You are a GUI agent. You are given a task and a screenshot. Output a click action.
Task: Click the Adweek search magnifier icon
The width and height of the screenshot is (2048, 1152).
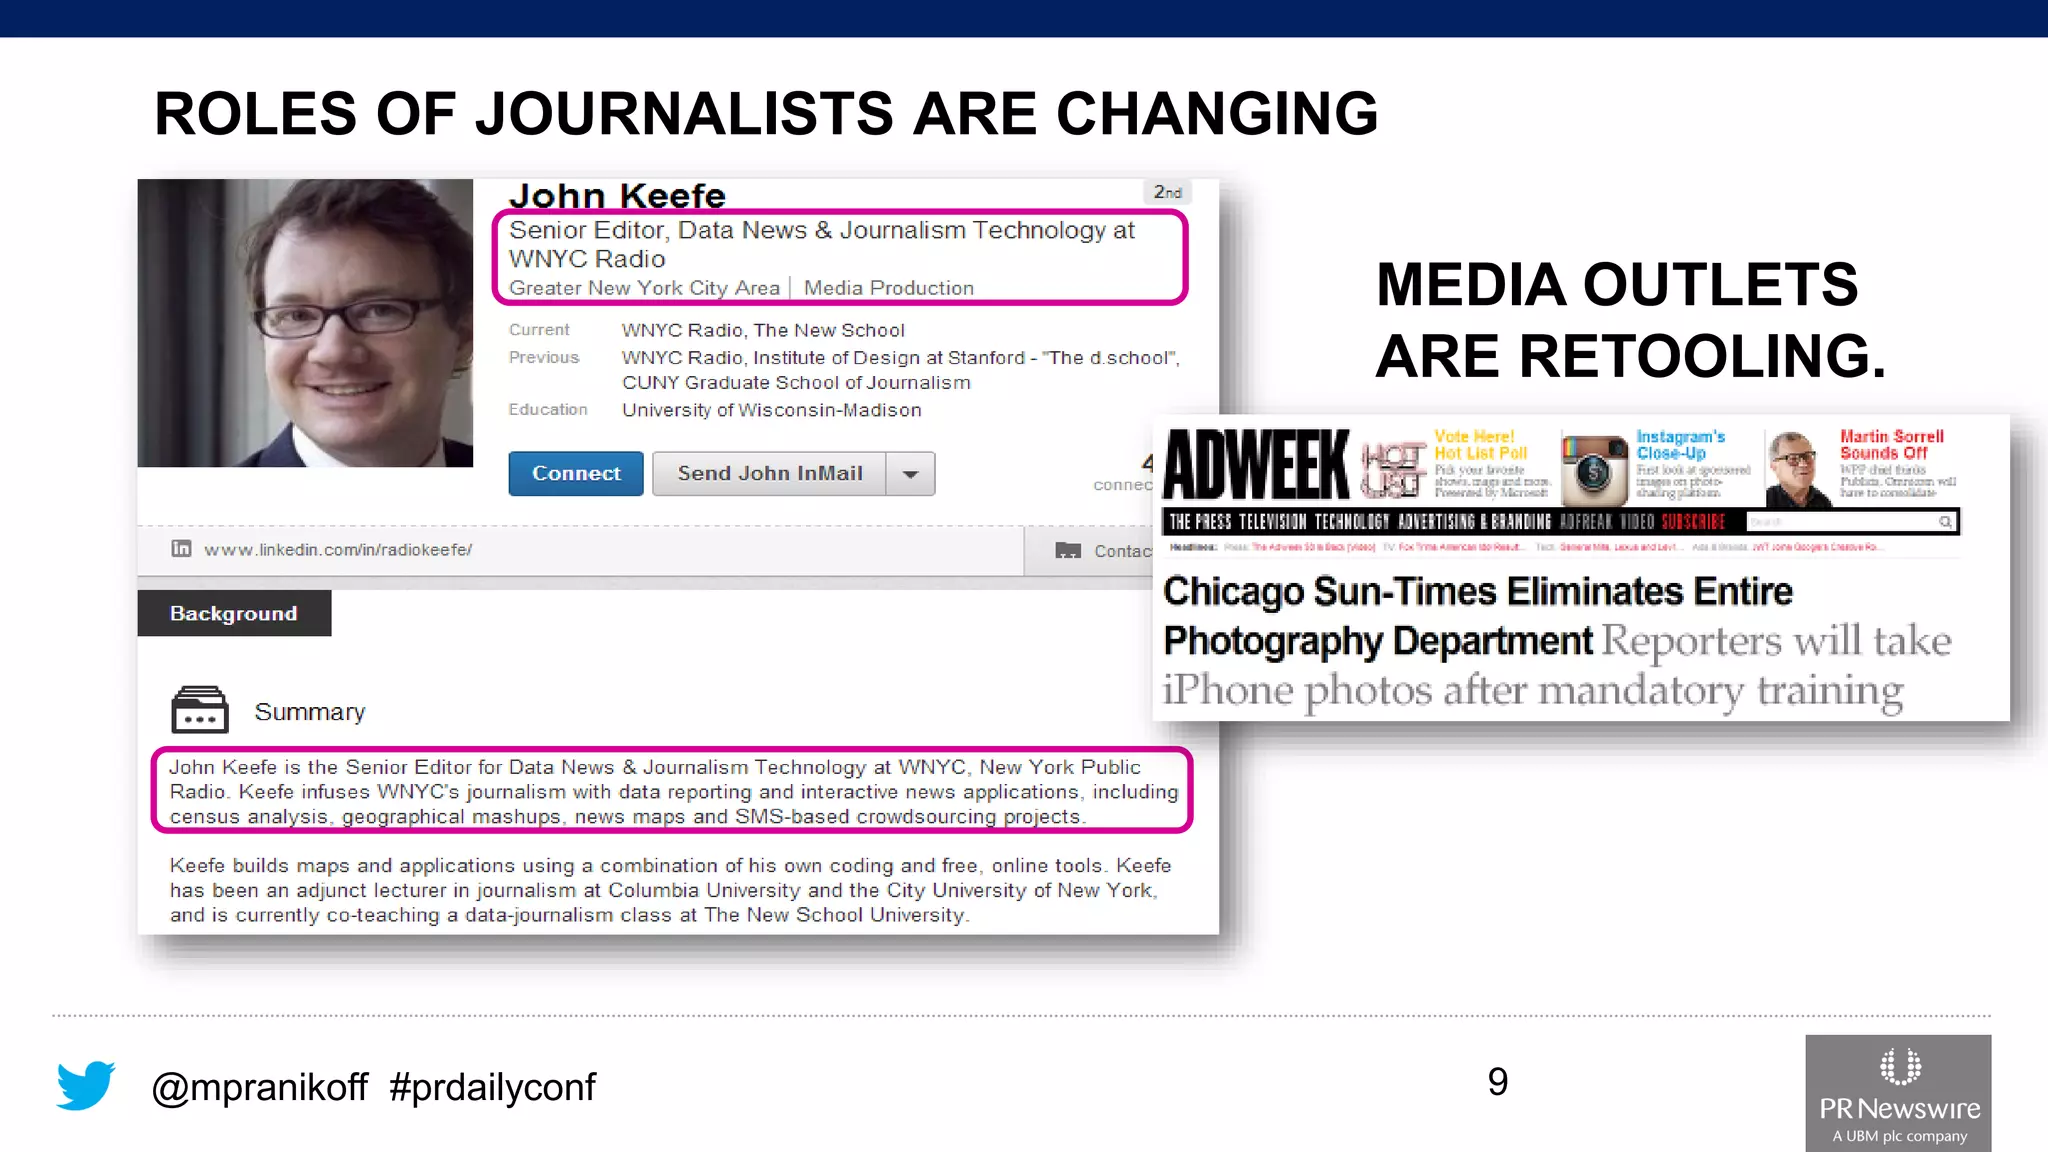click(x=1945, y=522)
